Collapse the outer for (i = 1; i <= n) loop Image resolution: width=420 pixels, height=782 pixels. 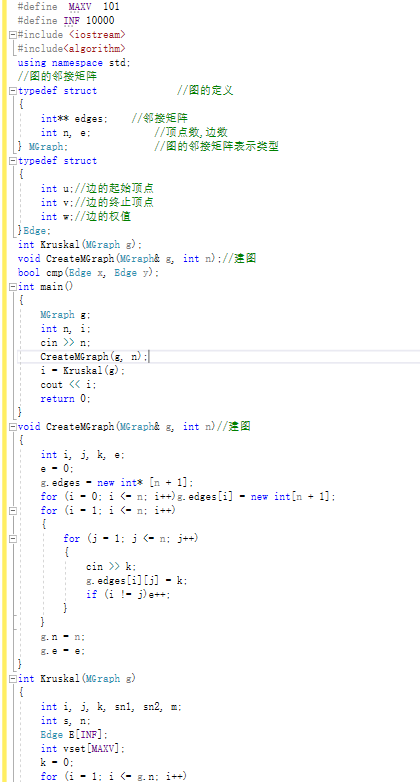click(12, 511)
